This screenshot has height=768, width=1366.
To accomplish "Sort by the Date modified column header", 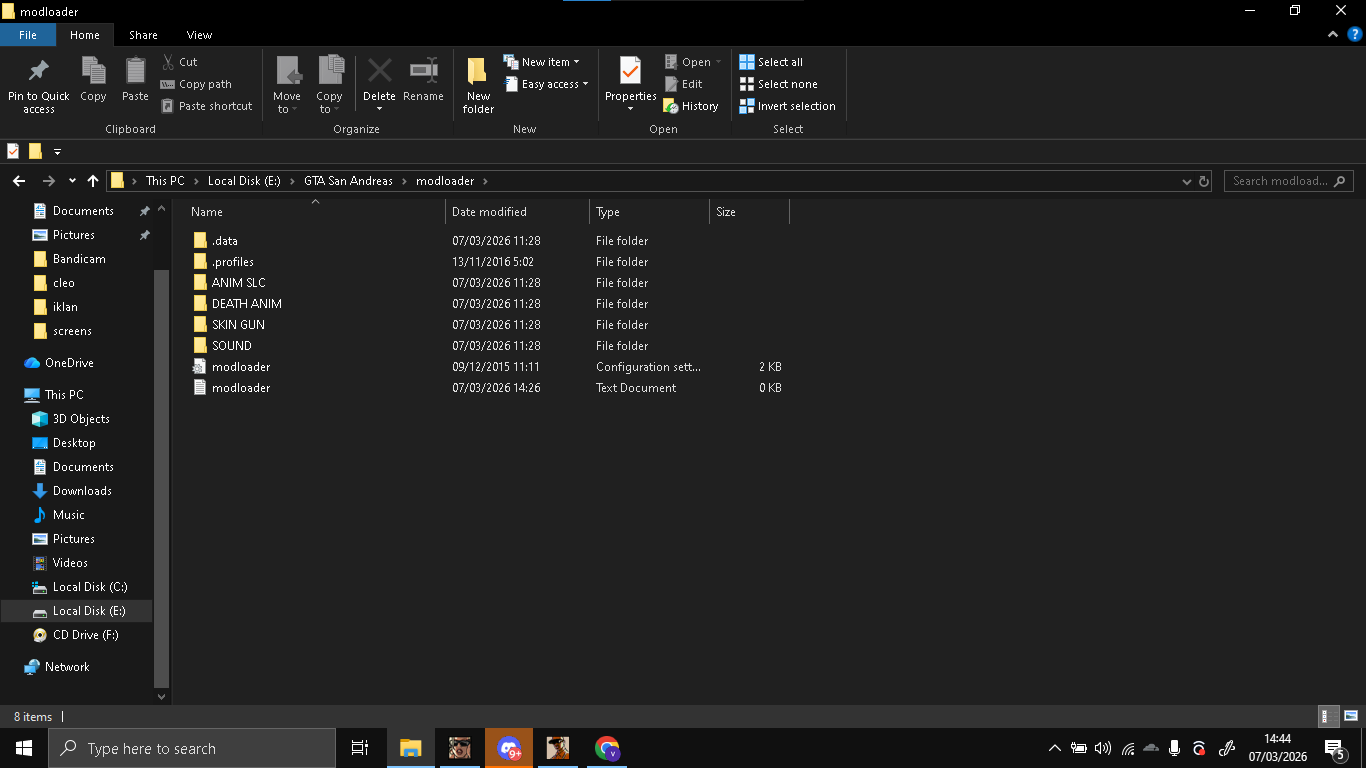I will pyautogui.click(x=489, y=212).
